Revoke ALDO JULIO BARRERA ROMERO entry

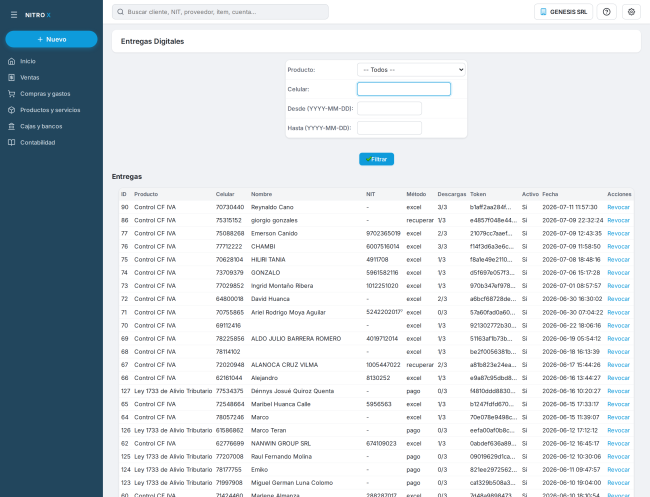(x=618, y=339)
